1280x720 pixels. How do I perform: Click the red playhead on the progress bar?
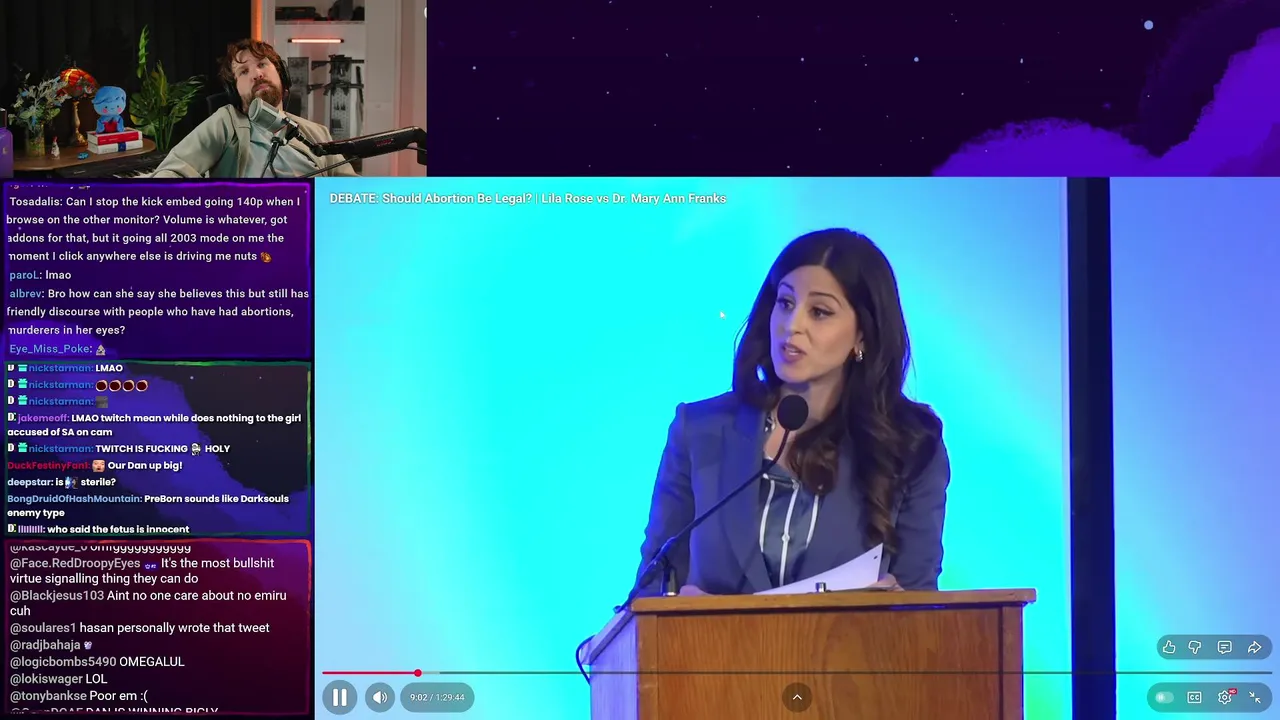(x=417, y=673)
